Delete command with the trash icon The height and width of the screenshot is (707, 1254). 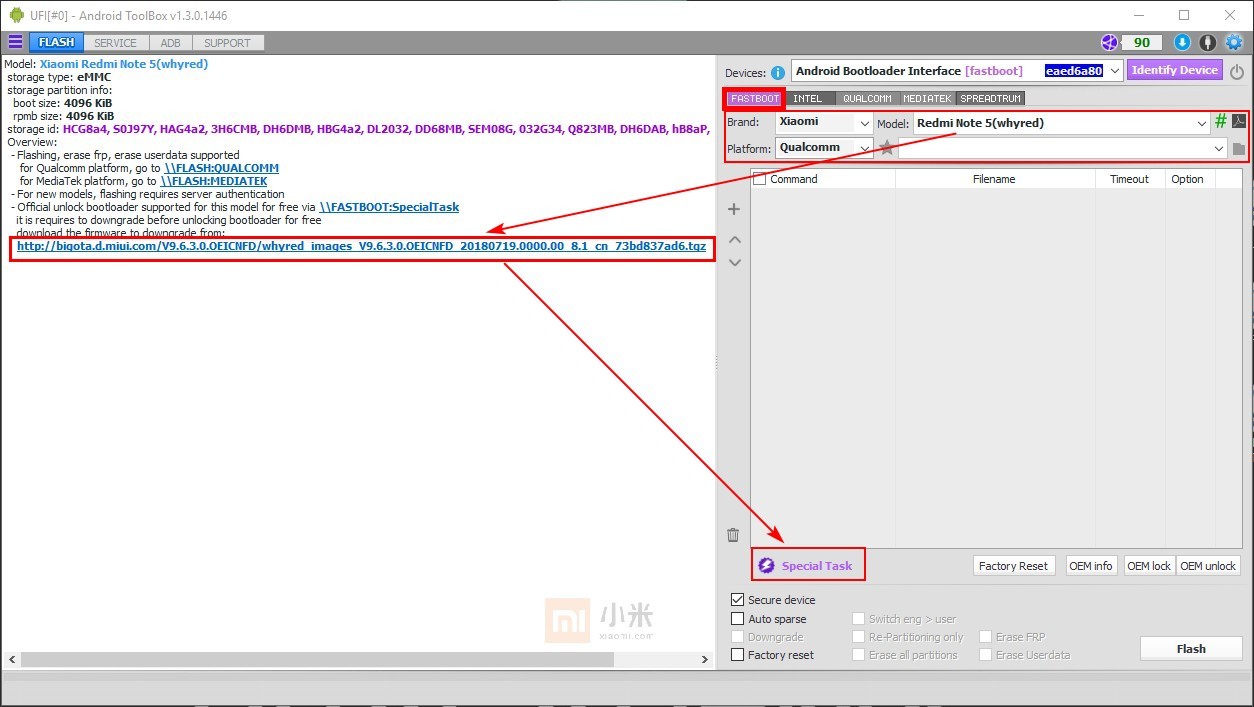coord(733,535)
